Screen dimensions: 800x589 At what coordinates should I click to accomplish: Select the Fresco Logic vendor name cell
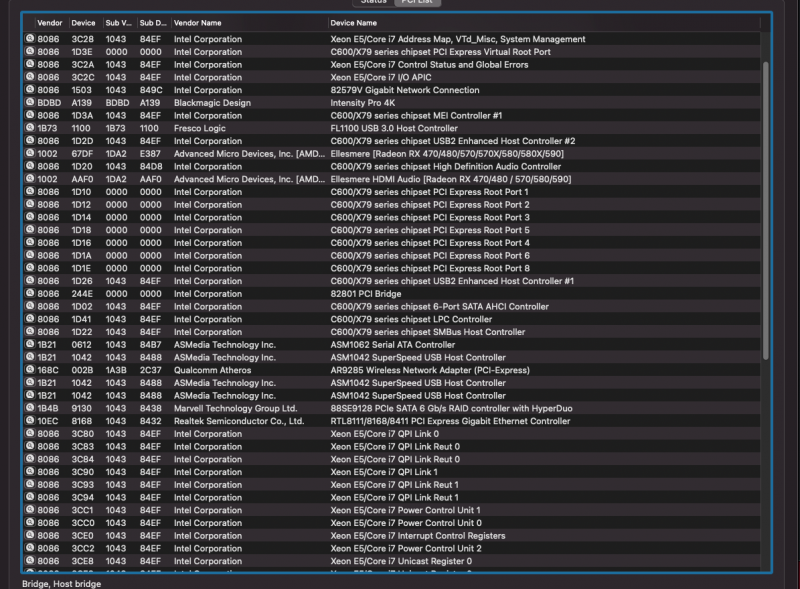[x=199, y=128]
